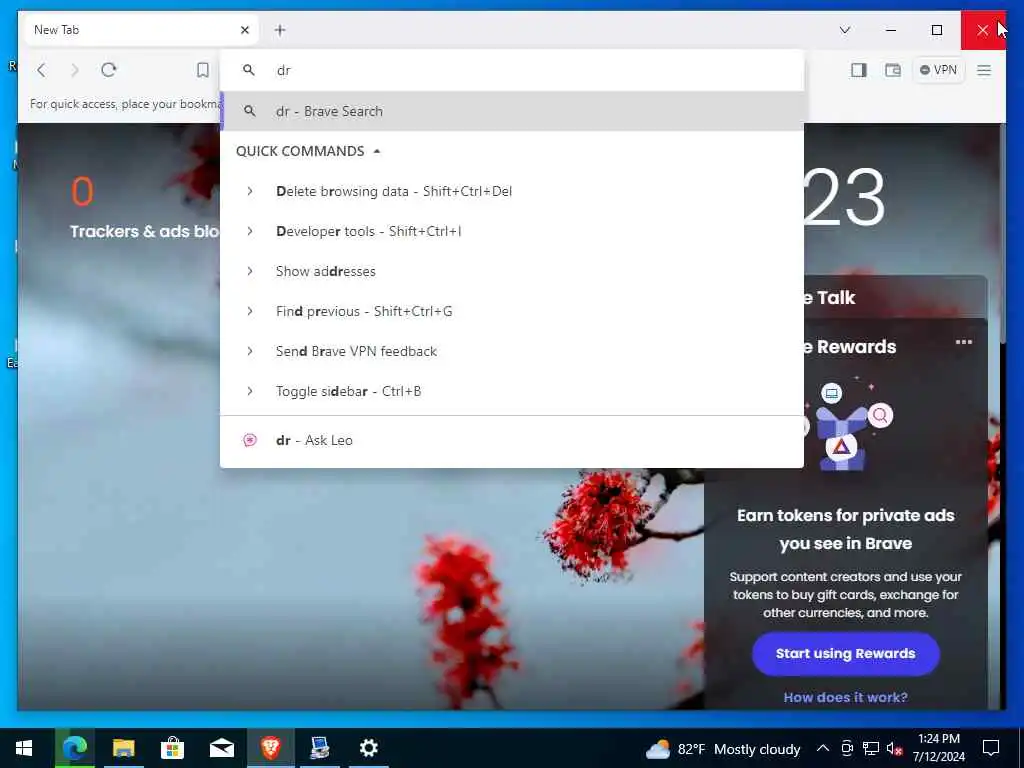Open the Meet Now tray icon

847,749
